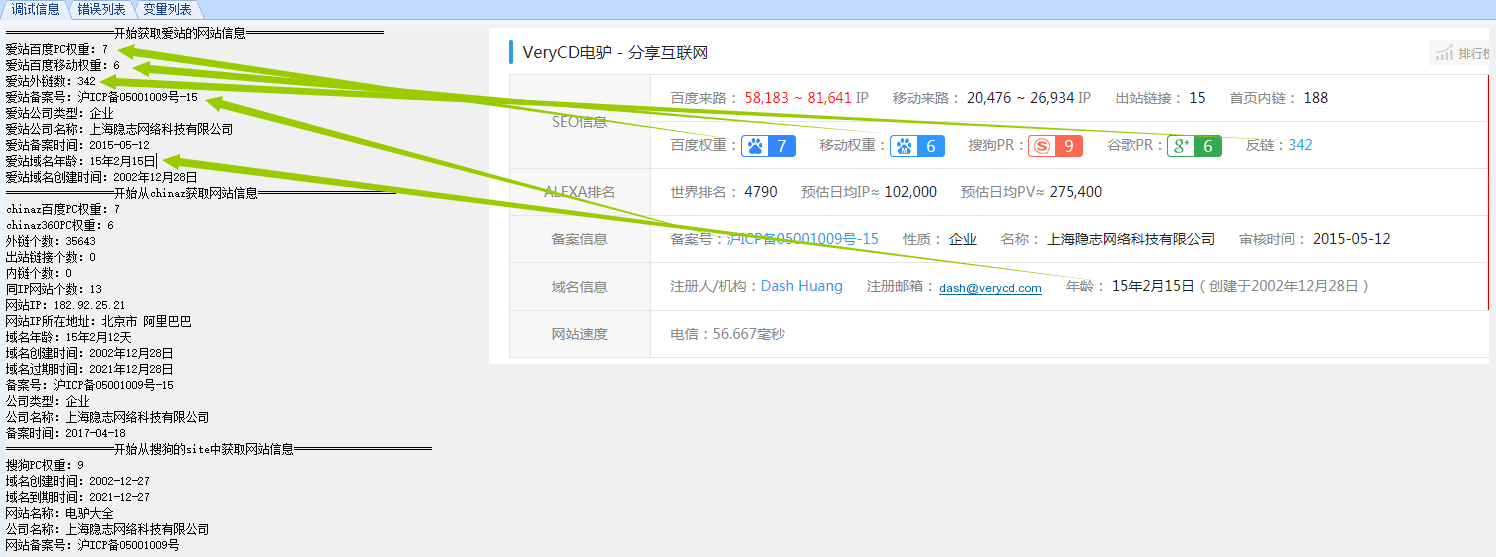Screen dimensions: 1496x557
Task: Click the Google PR g+ badge
Action: click(1194, 146)
